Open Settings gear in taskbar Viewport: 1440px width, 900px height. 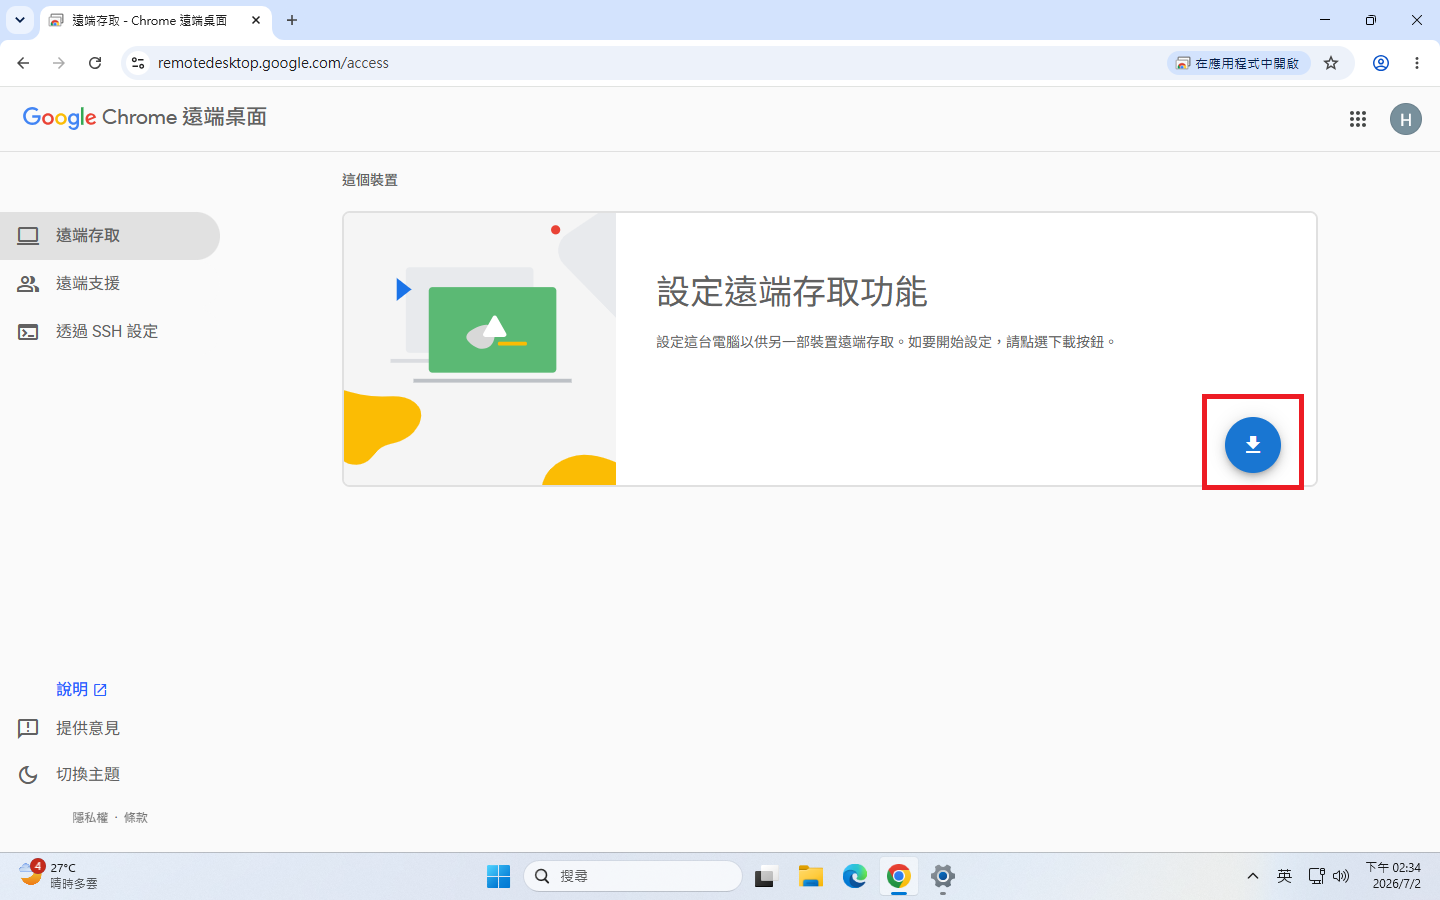point(942,877)
